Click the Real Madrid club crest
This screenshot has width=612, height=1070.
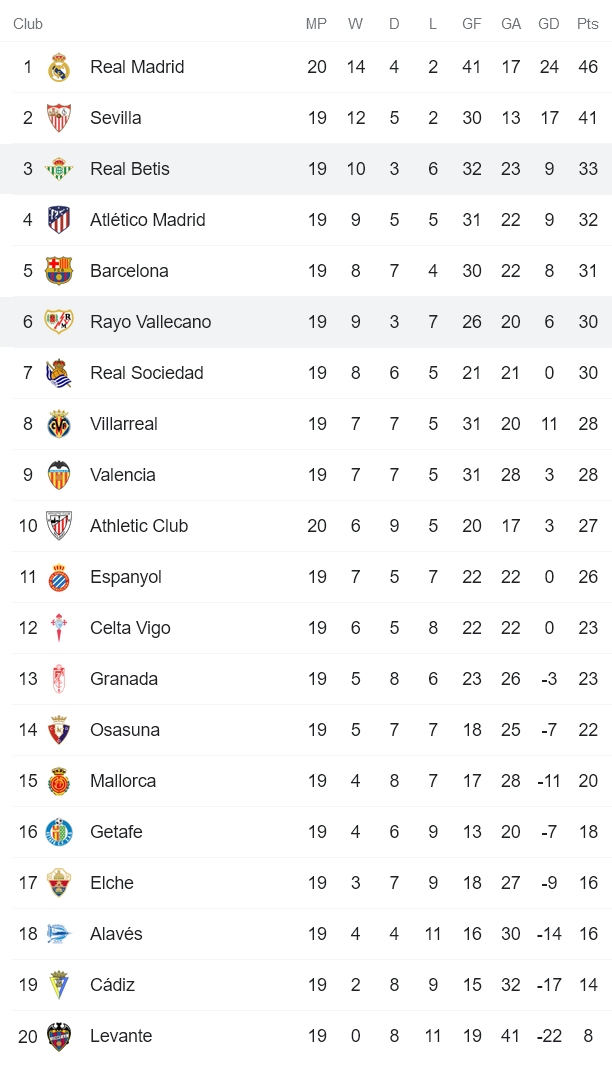click(x=59, y=67)
